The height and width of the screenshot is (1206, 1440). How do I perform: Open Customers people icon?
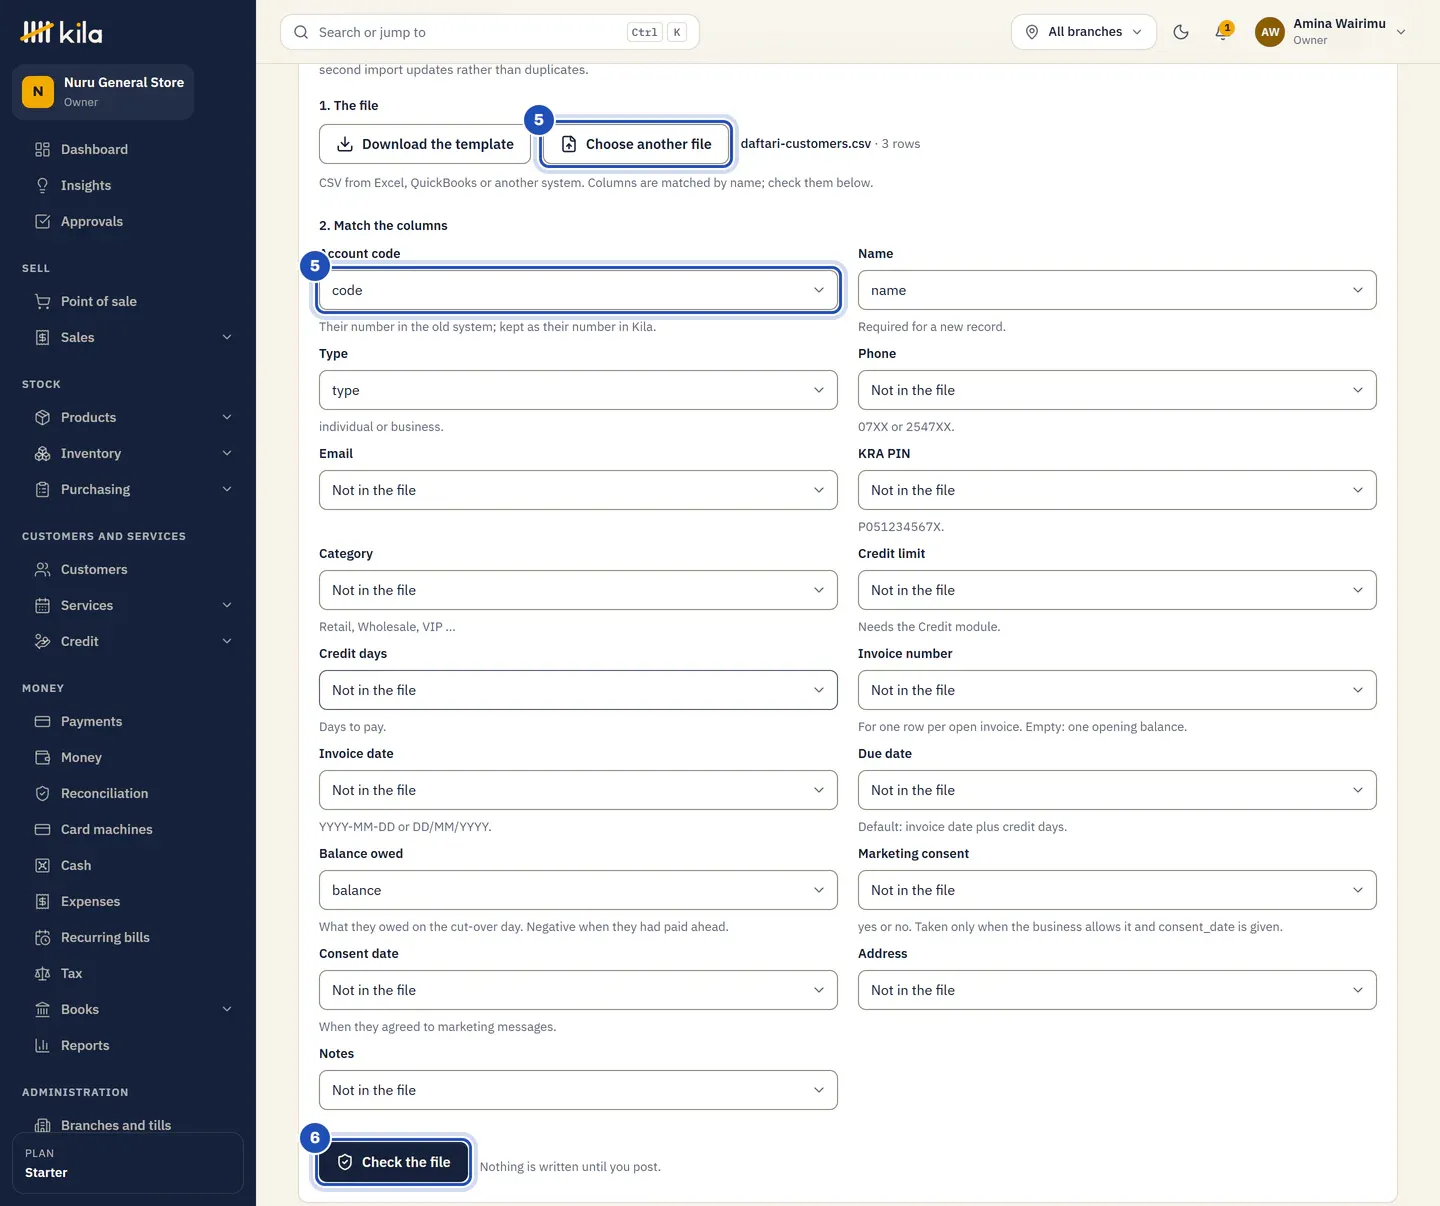[42, 569]
